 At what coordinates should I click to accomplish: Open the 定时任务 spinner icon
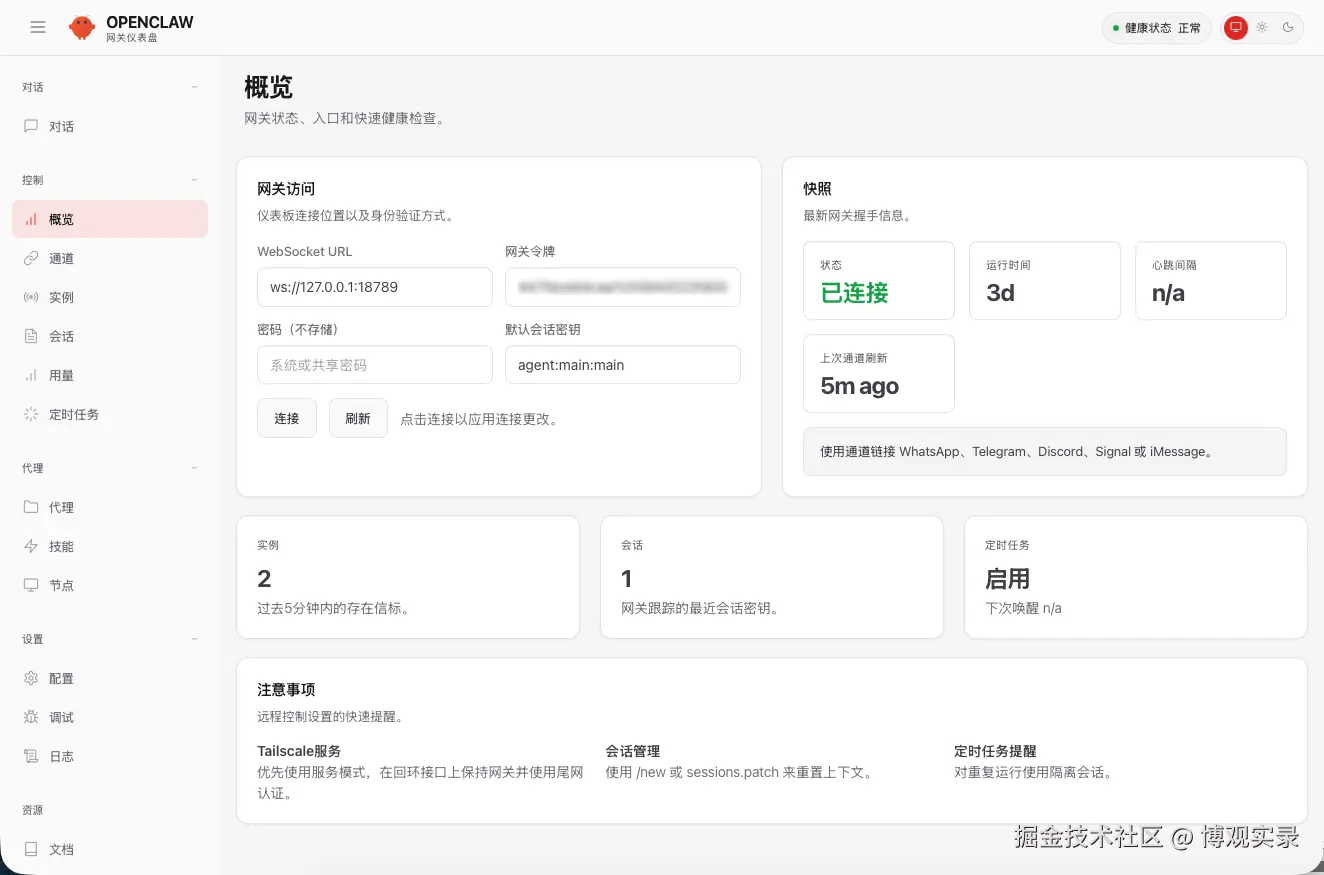31,414
